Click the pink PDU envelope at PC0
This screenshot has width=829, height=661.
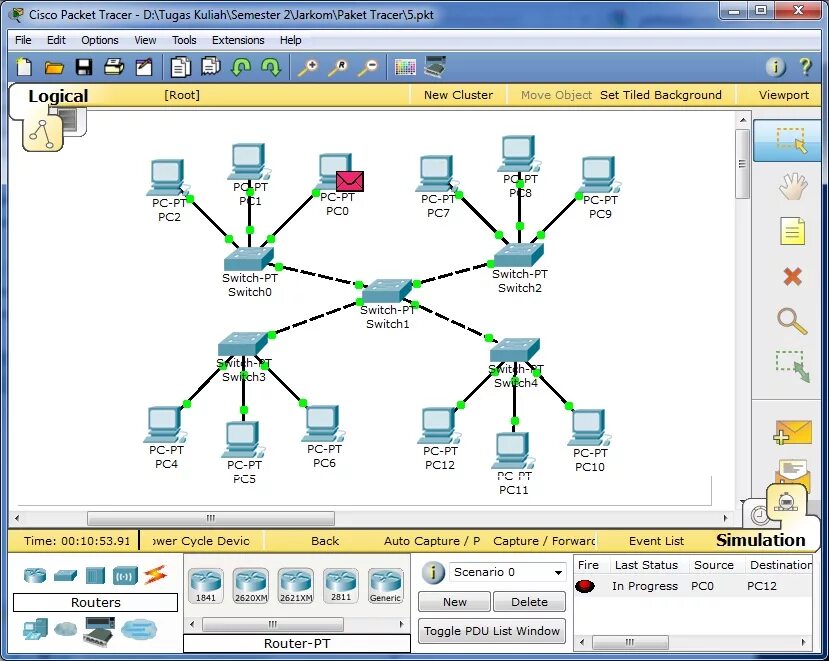click(x=349, y=181)
